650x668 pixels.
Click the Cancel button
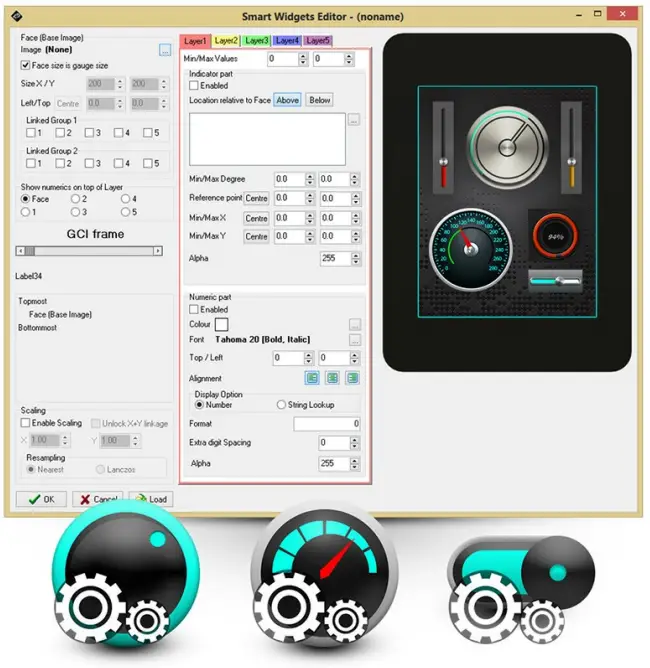(x=98, y=499)
